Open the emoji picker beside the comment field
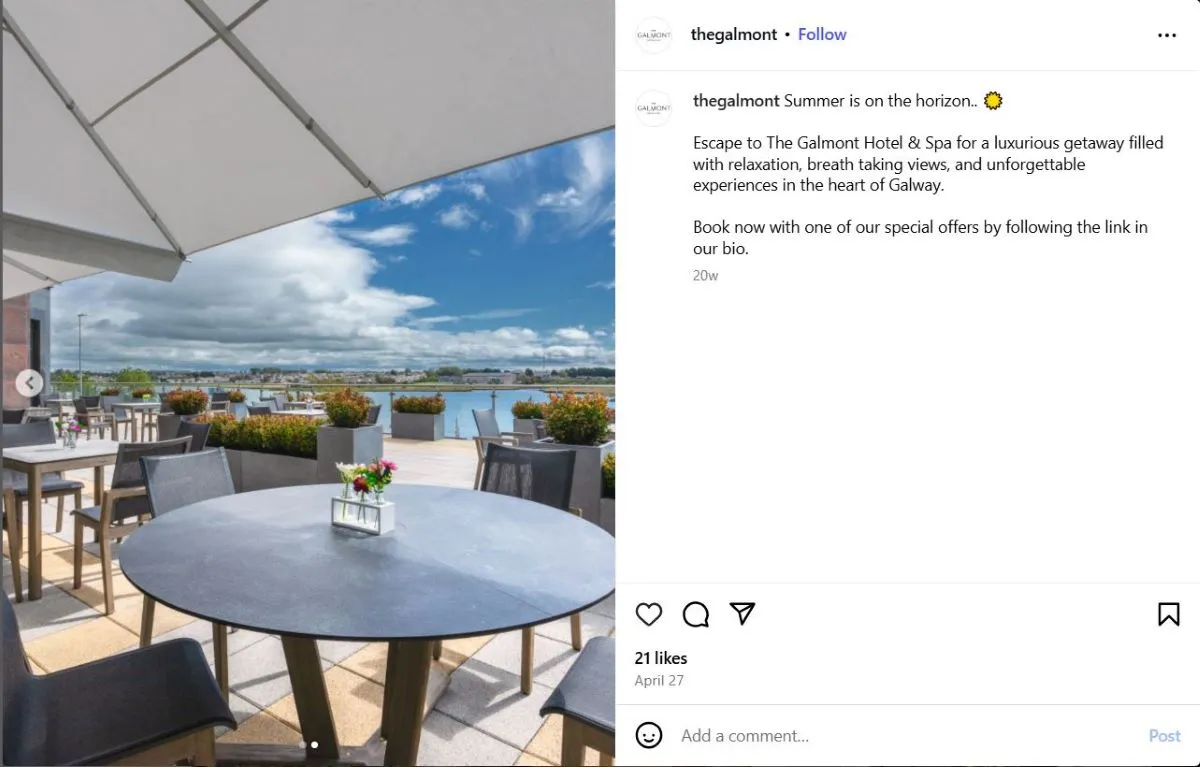Screen dimensions: 1200x767 pos(649,735)
